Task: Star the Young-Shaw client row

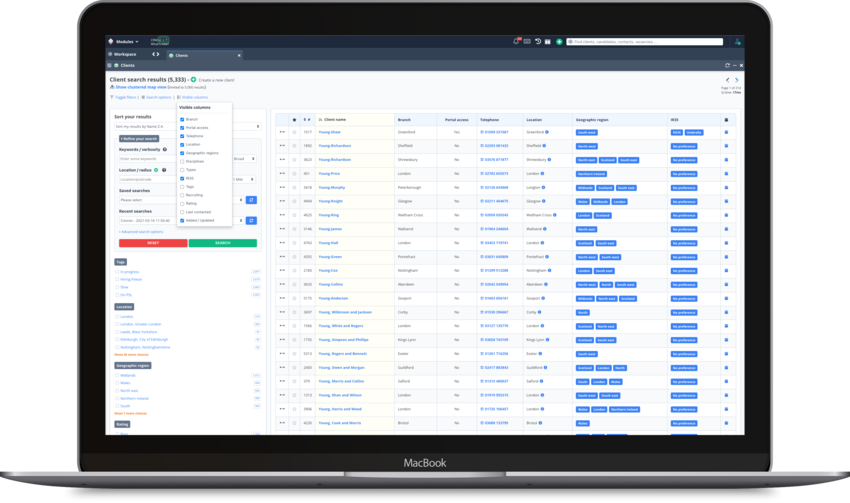Action: (294, 132)
